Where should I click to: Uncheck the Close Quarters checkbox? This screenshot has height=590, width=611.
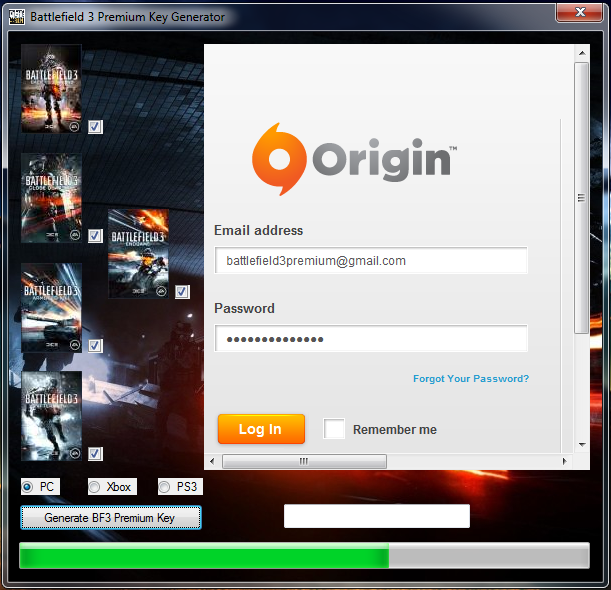pyautogui.click(x=95, y=236)
